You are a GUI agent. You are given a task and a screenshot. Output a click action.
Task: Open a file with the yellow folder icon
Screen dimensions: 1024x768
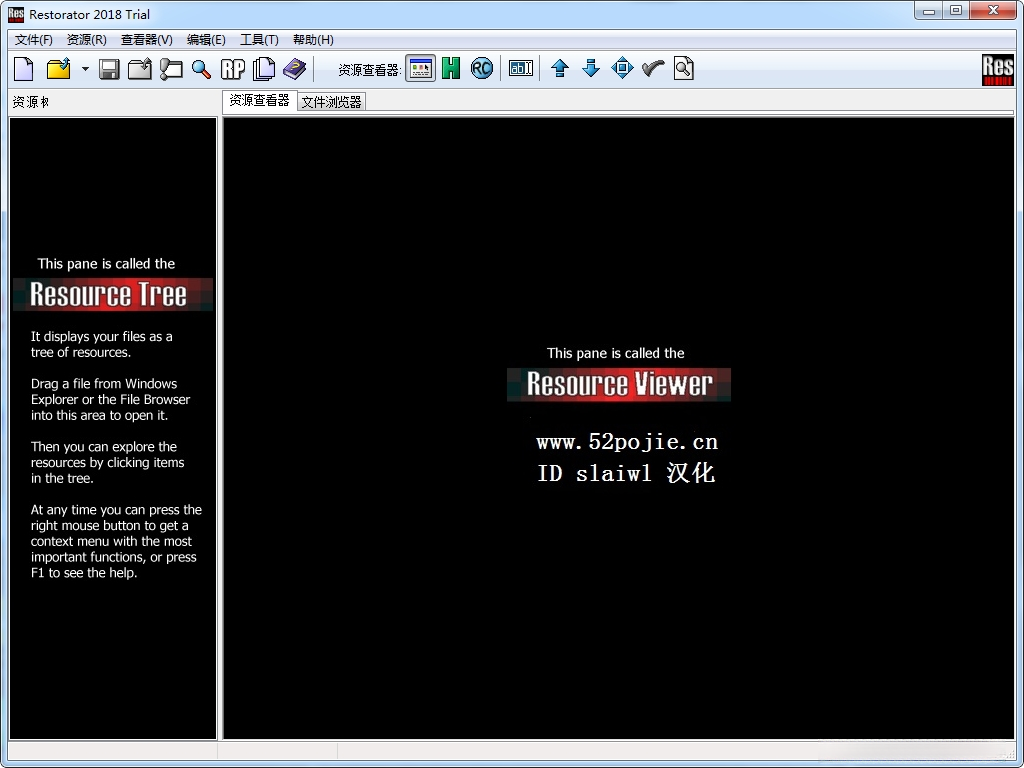coord(59,69)
